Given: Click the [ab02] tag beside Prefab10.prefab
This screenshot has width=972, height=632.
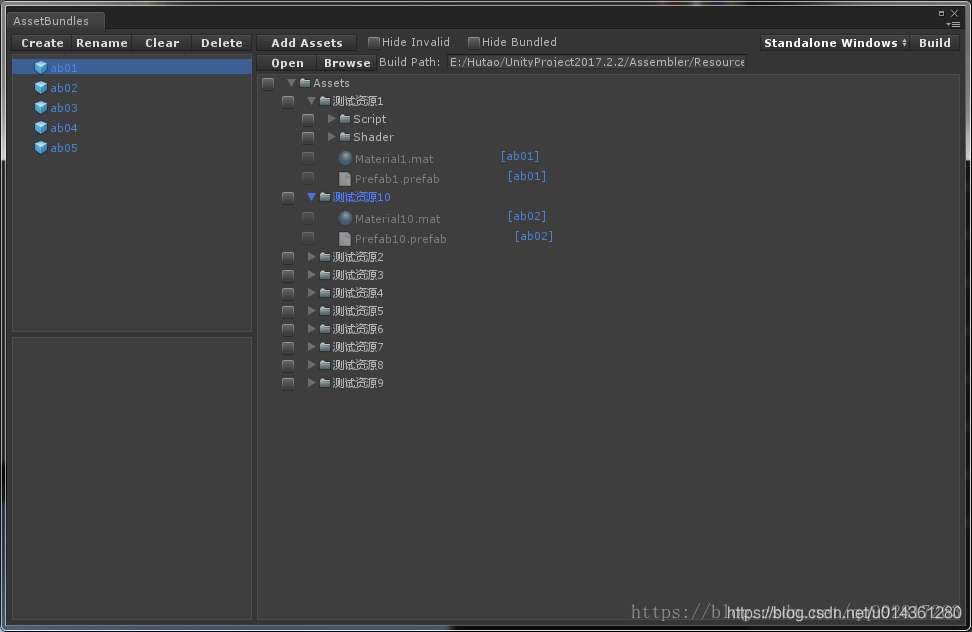Looking at the screenshot, I should (534, 236).
